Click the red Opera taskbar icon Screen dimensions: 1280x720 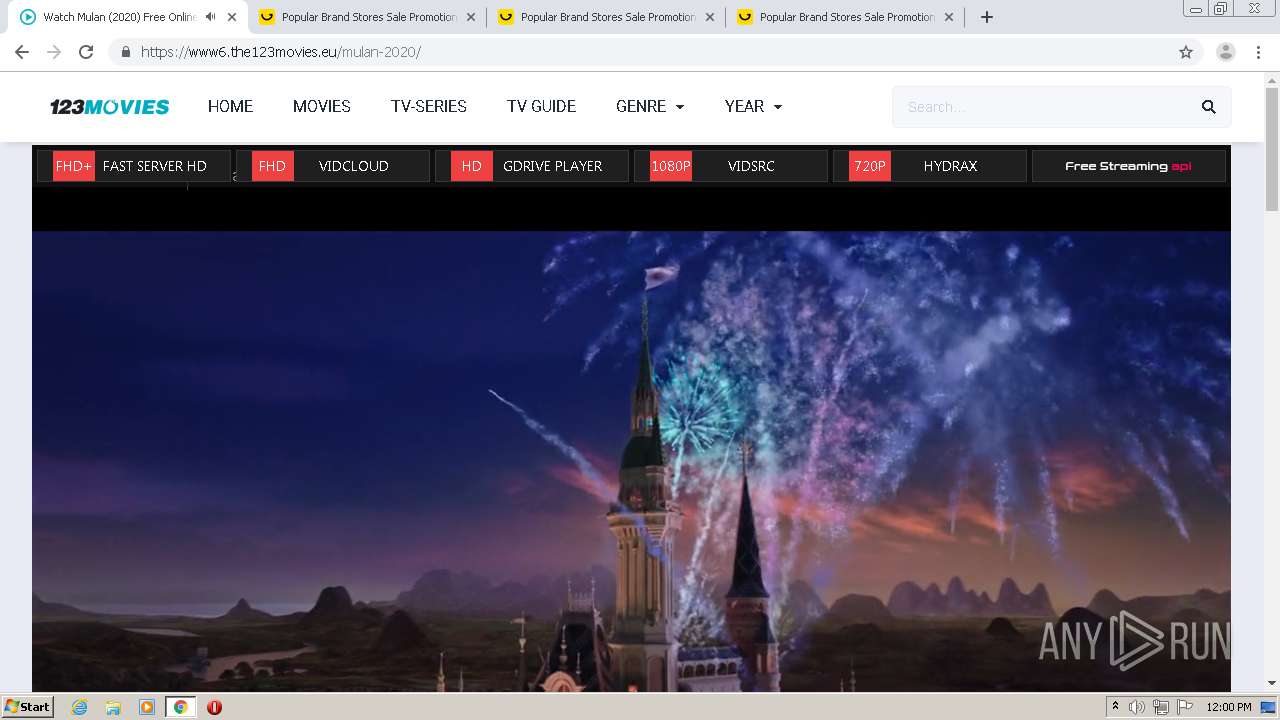(x=214, y=707)
